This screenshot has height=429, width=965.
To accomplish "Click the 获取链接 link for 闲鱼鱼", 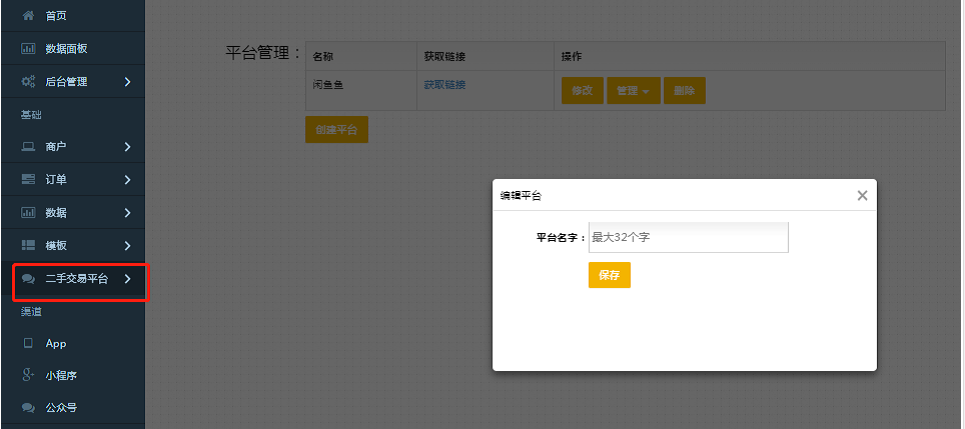I will [444, 85].
